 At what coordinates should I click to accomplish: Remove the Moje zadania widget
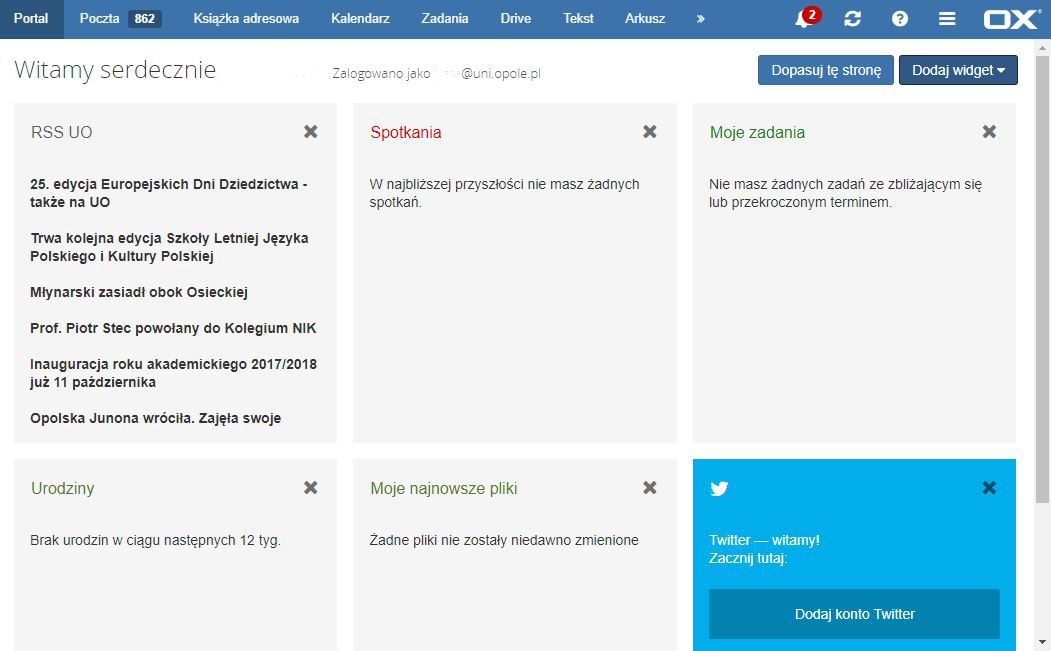(x=989, y=132)
